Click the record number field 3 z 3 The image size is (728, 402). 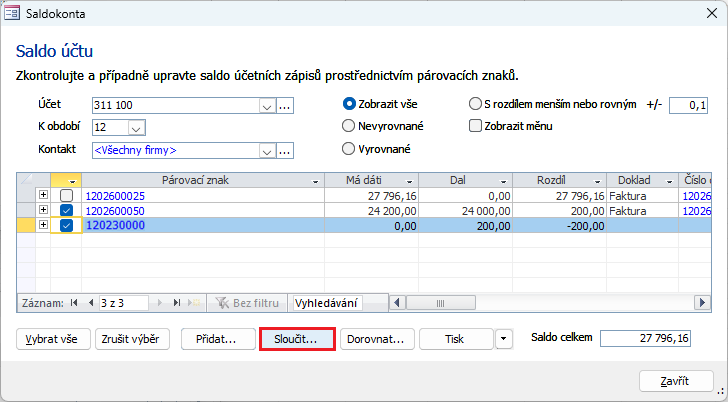tap(124, 303)
